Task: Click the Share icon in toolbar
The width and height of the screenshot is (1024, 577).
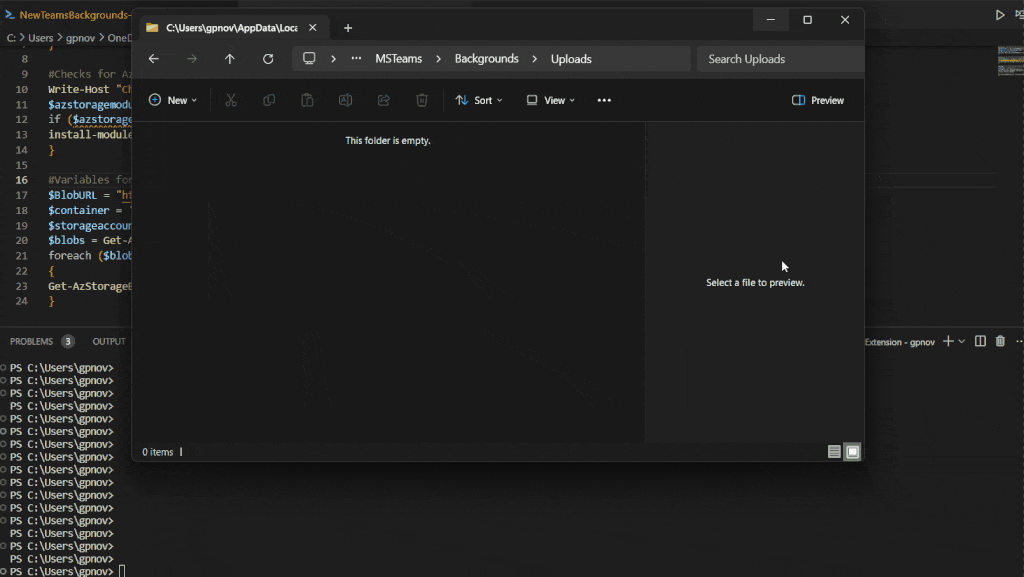Action: (x=383, y=100)
